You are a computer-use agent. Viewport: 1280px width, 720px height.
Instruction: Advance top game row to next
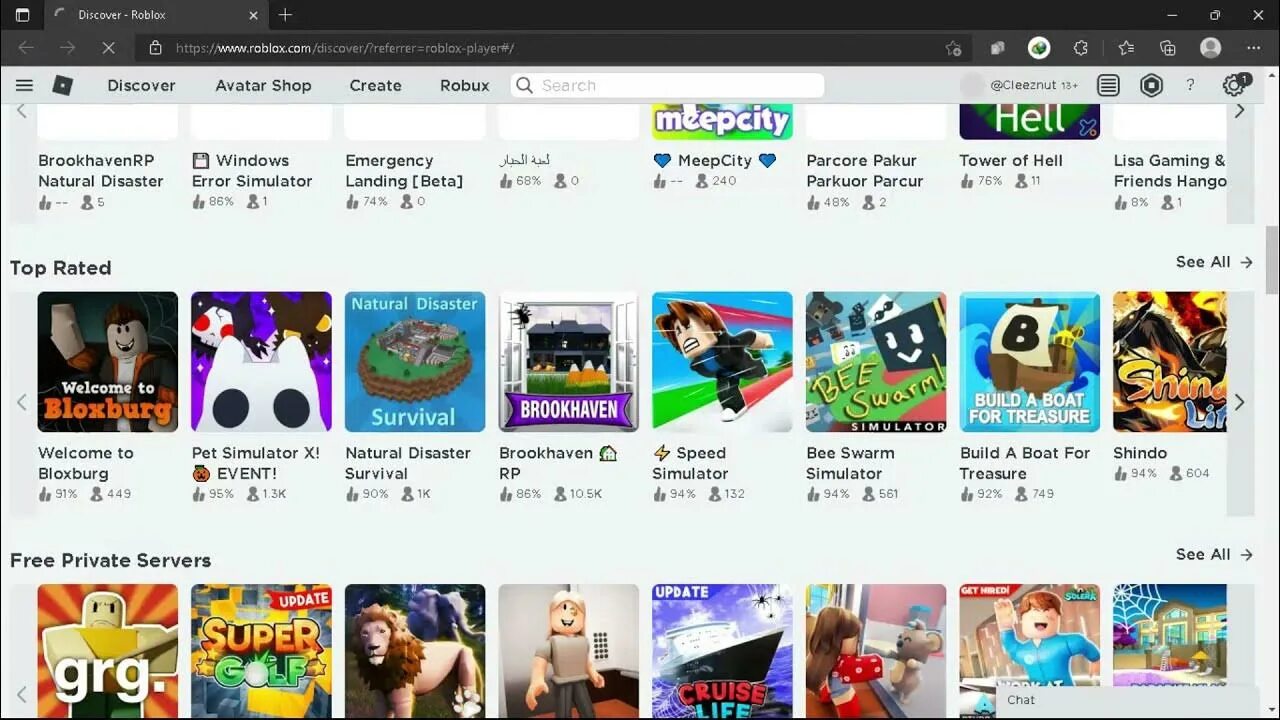(x=1240, y=111)
